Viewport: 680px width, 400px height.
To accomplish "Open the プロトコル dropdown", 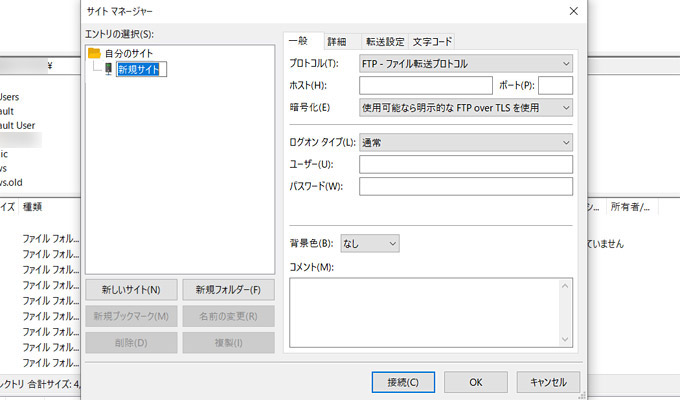I will 466,64.
